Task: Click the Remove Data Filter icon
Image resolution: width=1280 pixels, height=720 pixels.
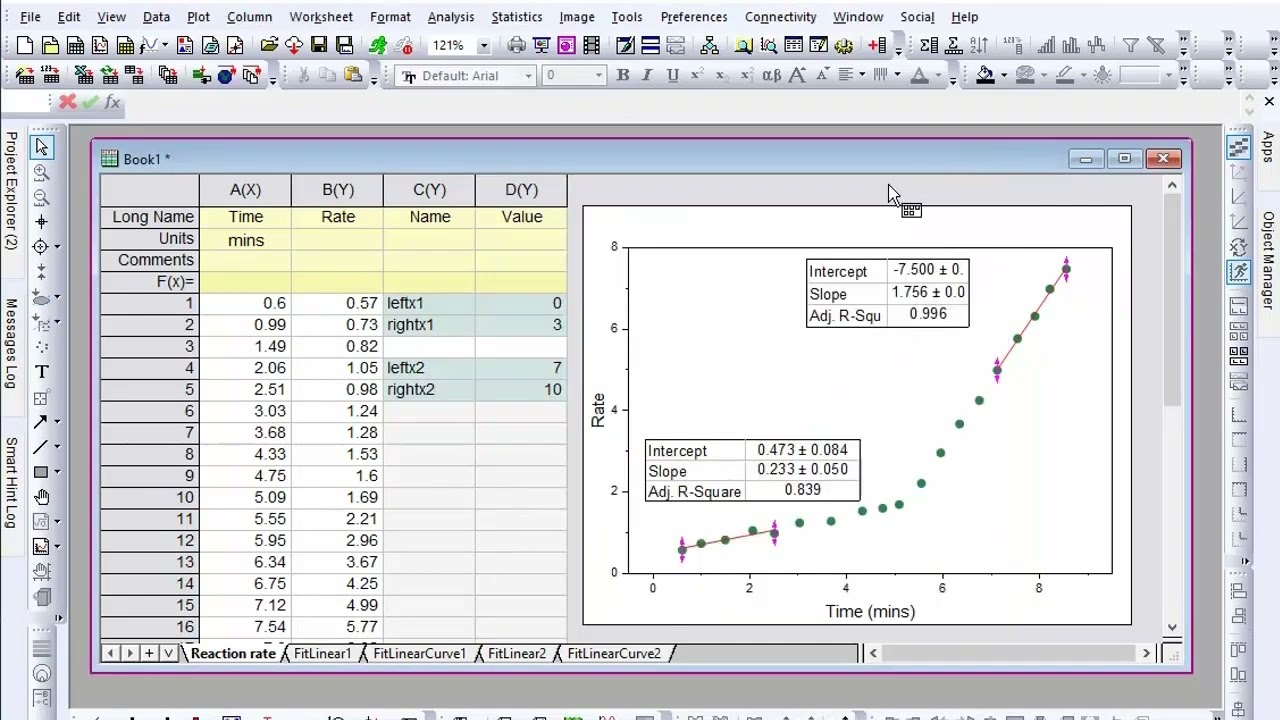Action: pyautogui.click(x=1156, y=45)
